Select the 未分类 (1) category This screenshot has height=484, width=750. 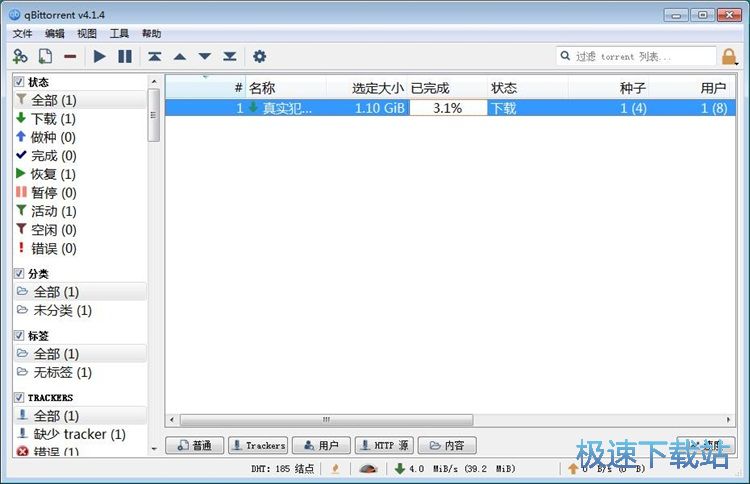point(80,310)
